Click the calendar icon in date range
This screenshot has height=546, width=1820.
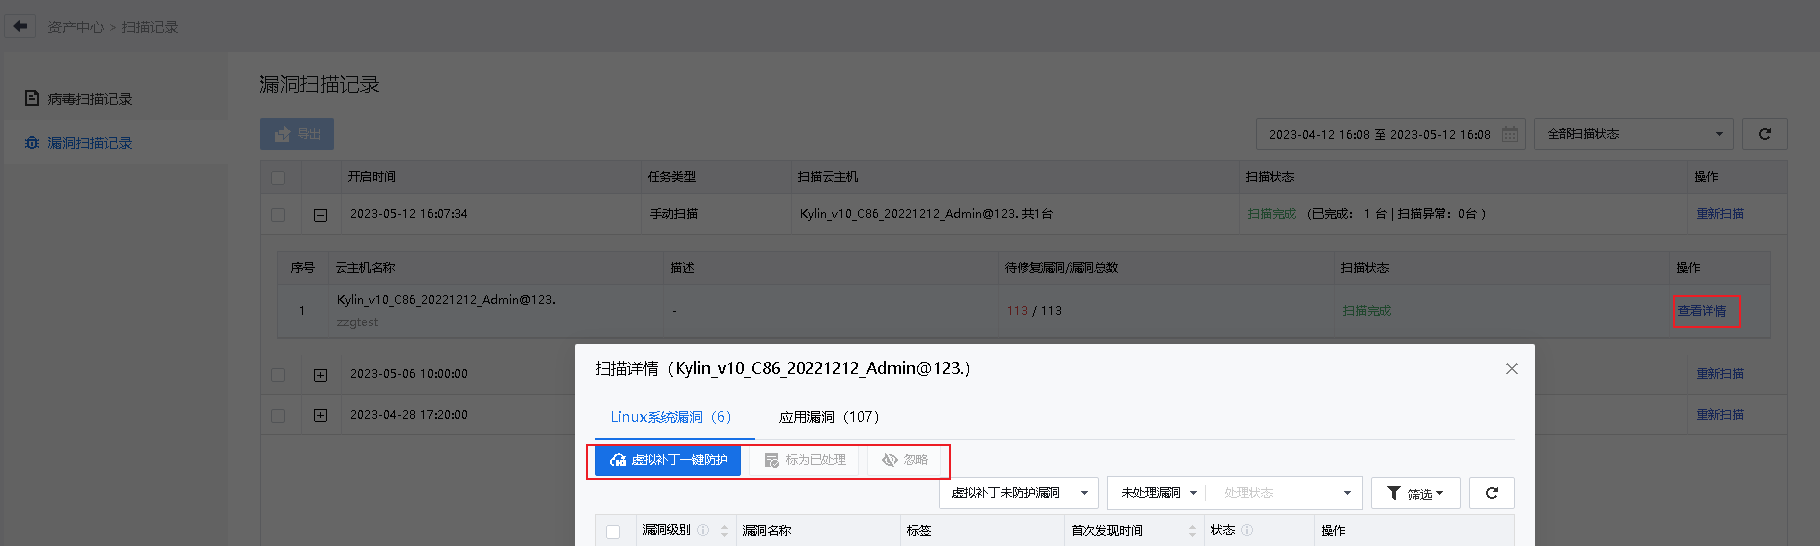pyautogui.click(x=1510, y=134)
